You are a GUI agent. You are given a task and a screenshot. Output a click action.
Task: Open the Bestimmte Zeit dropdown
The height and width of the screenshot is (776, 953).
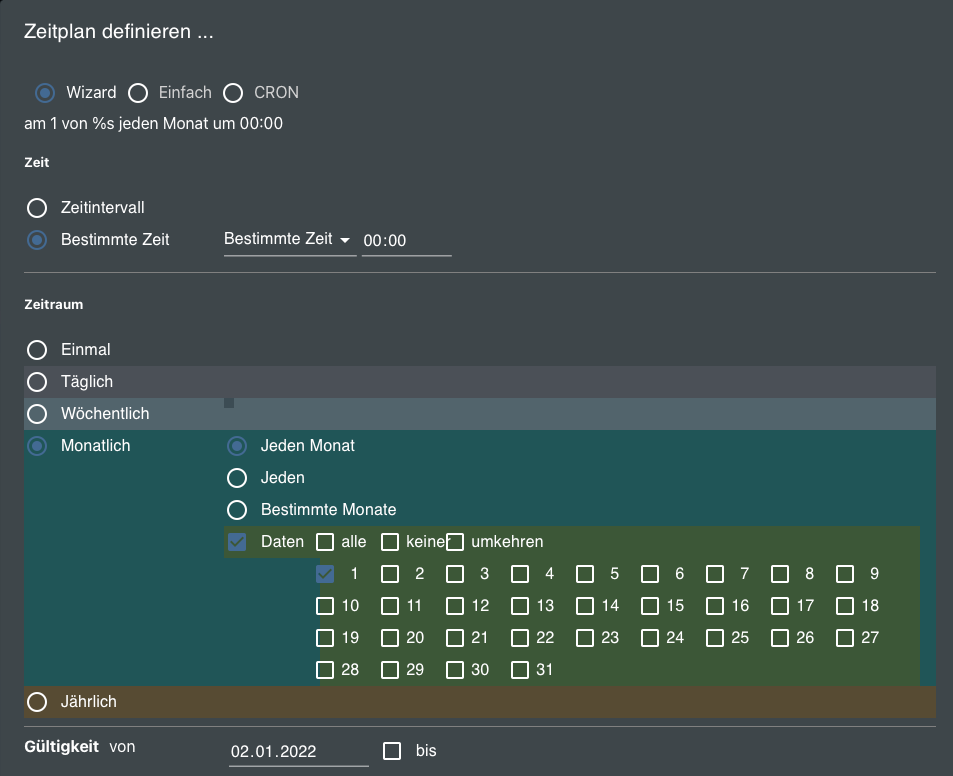click(x=288, y=240)
